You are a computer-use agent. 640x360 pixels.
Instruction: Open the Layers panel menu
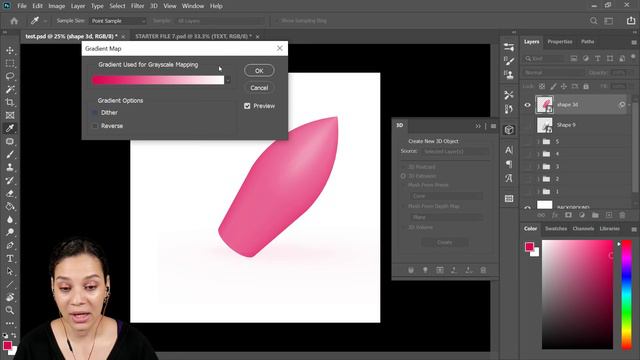click(633, 42)
